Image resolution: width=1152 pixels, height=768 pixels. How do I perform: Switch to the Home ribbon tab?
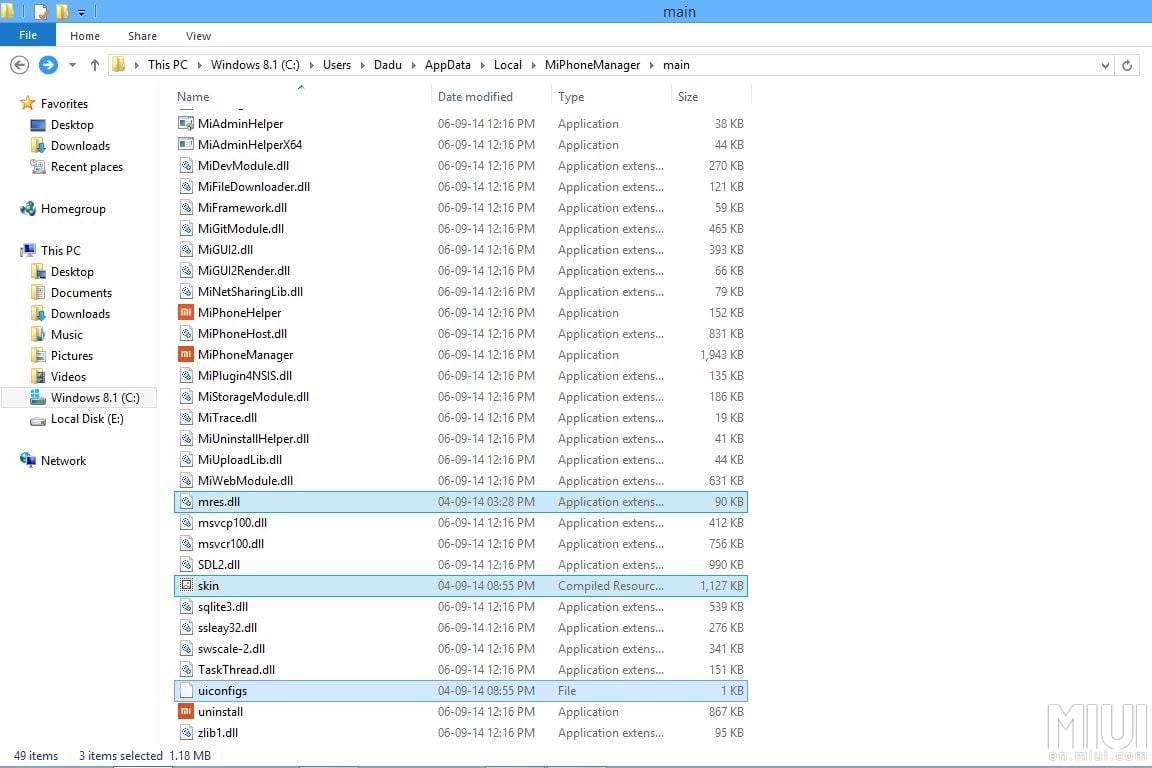click(x=84, y=35)
